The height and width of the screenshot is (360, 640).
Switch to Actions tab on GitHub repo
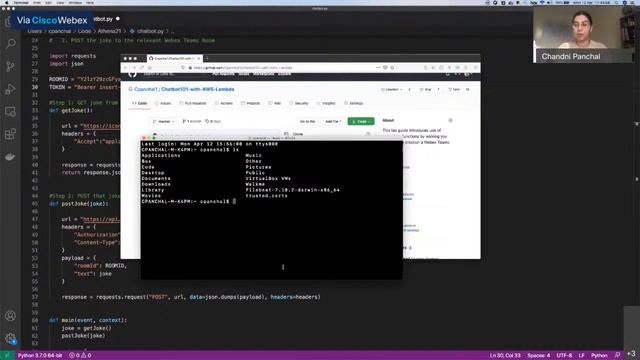224,104
